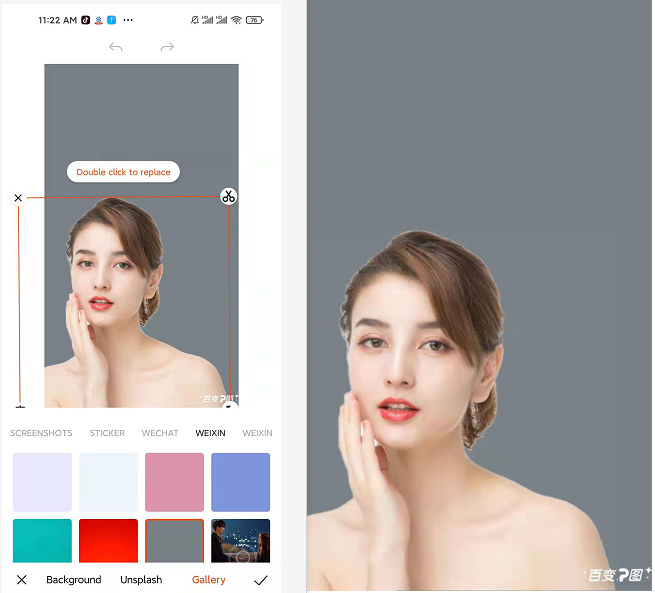
Task: Choose the teal background swatch
Action: (42, 540)
